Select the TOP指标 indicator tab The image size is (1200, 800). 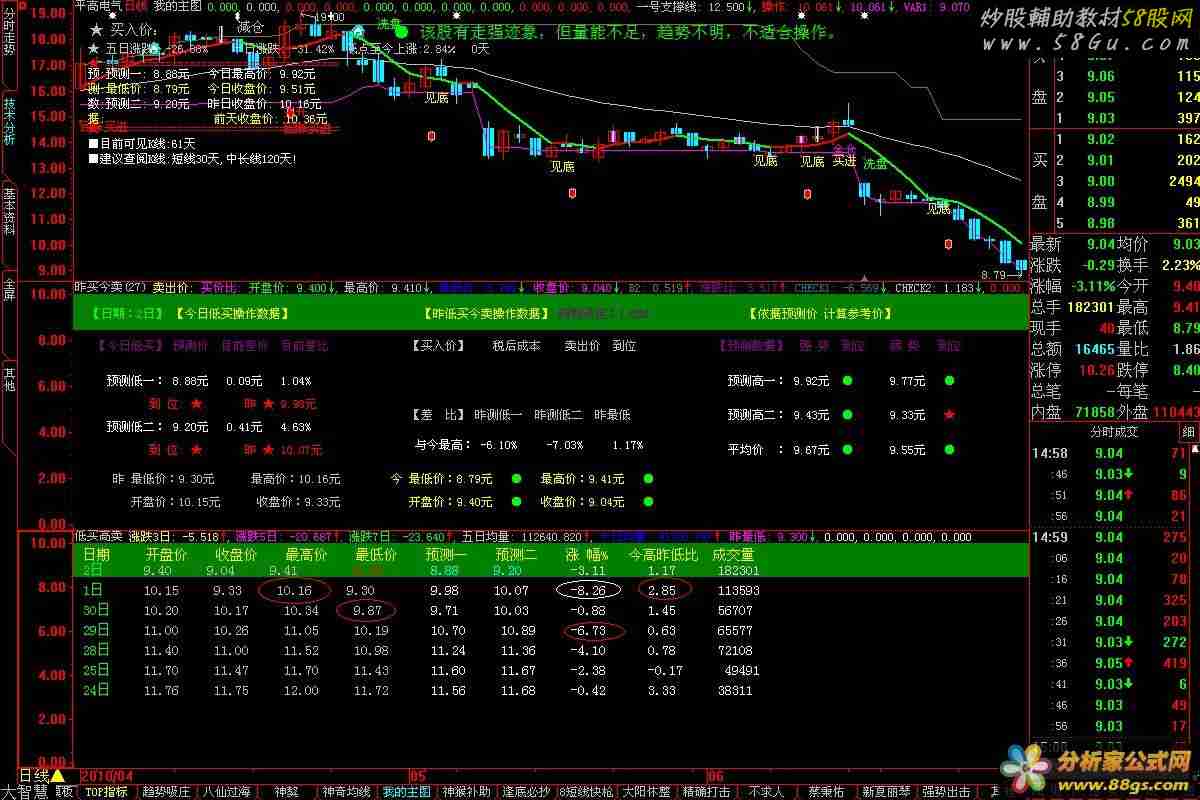[106, 792]
